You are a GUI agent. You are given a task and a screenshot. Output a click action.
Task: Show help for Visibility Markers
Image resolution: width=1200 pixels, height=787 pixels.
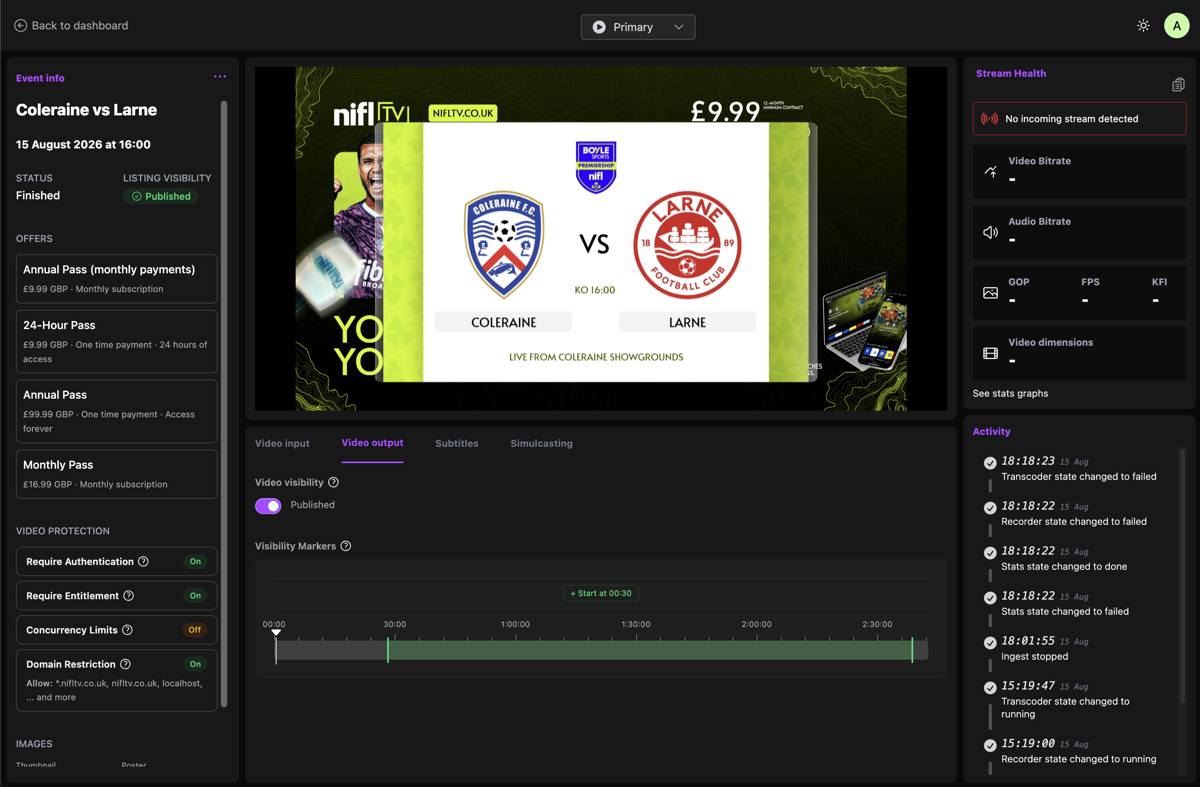[346, 546]
